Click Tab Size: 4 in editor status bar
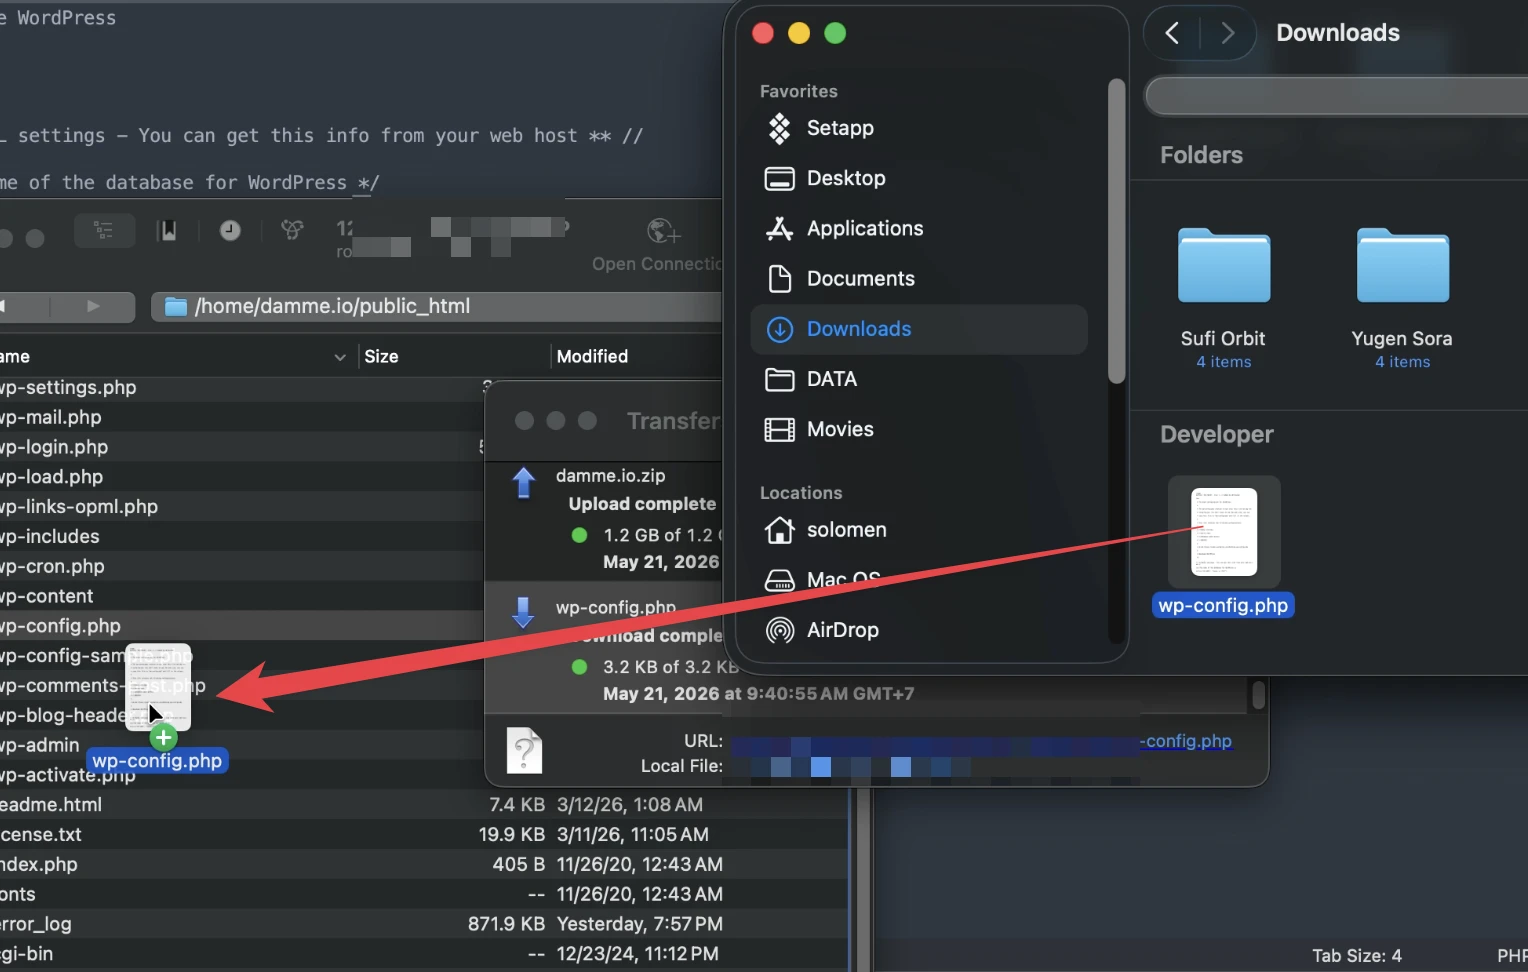The width and height of the screenshot is (1528, 972). (1357, 956)
